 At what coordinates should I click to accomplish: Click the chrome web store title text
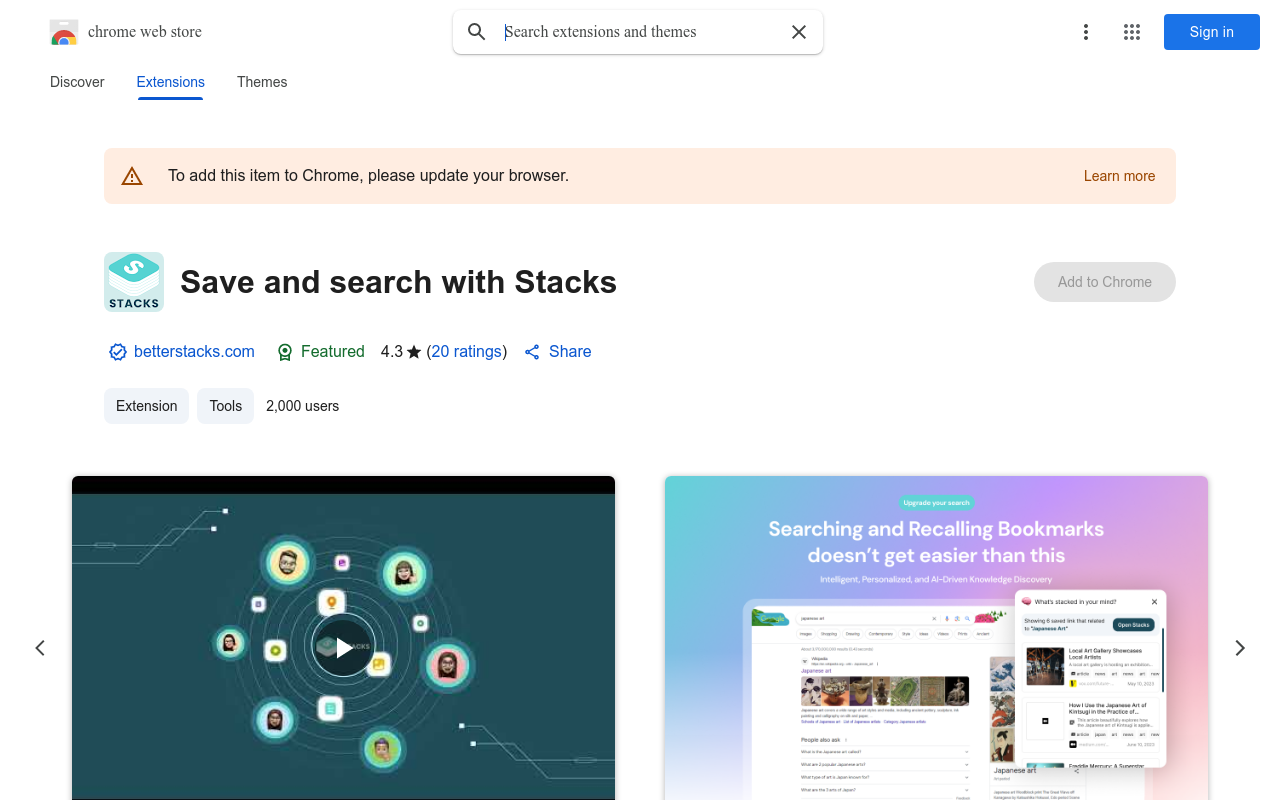tap(145, 32)
